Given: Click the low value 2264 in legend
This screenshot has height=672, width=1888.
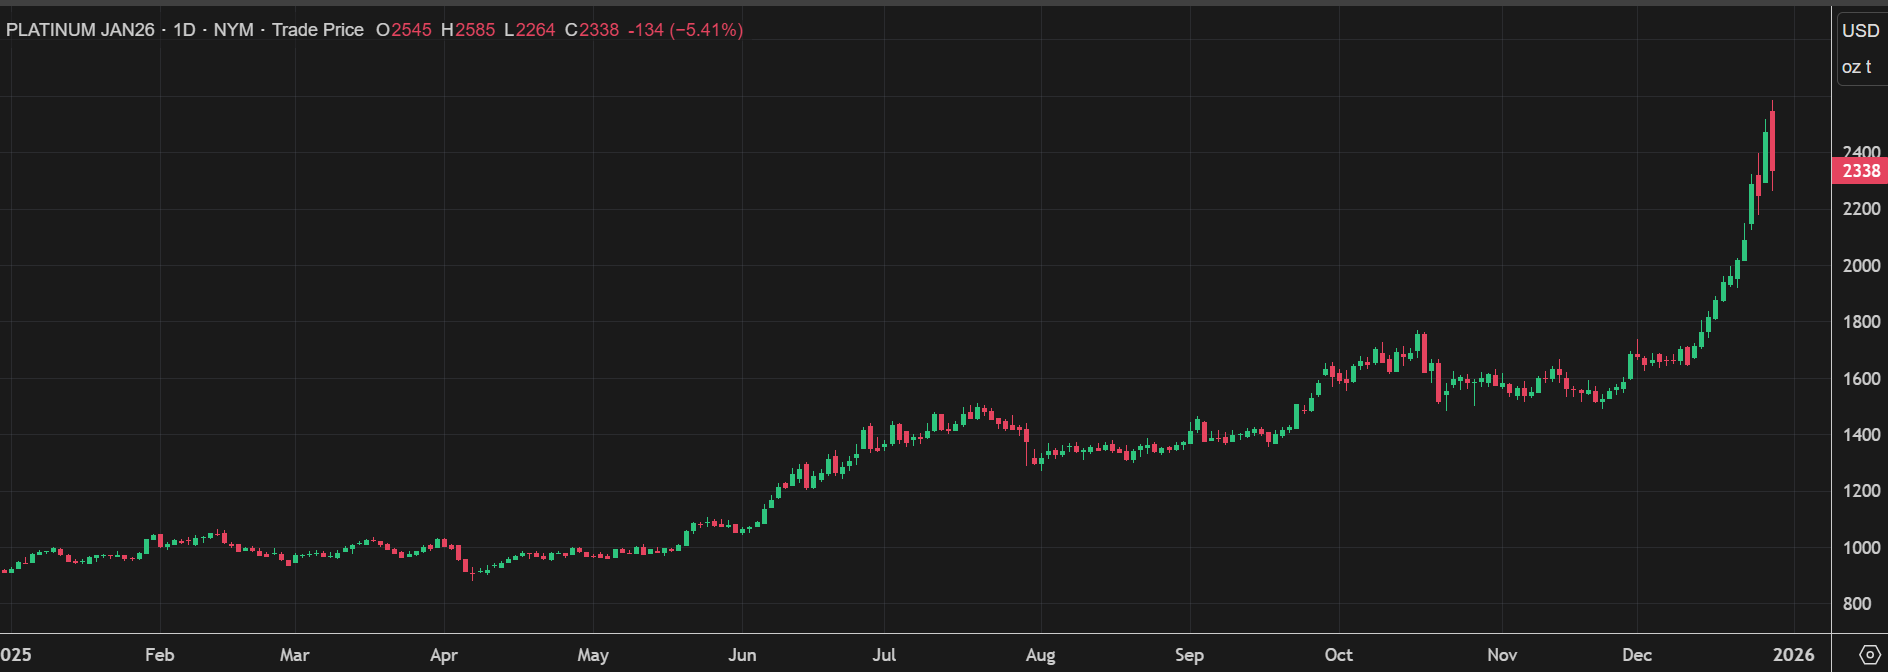Looking at the screenshot, I should [535, 30].
